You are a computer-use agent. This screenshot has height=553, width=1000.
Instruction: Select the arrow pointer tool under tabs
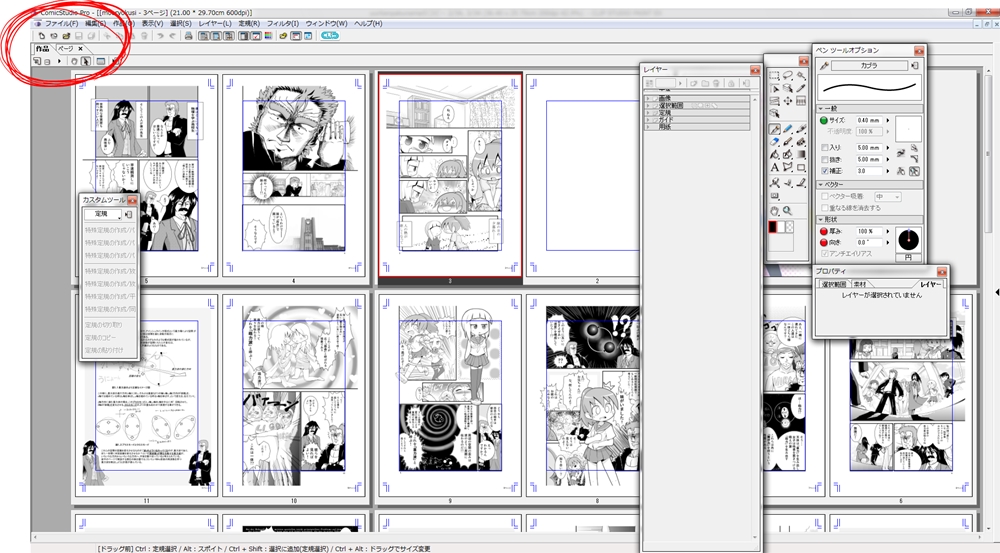85,62
